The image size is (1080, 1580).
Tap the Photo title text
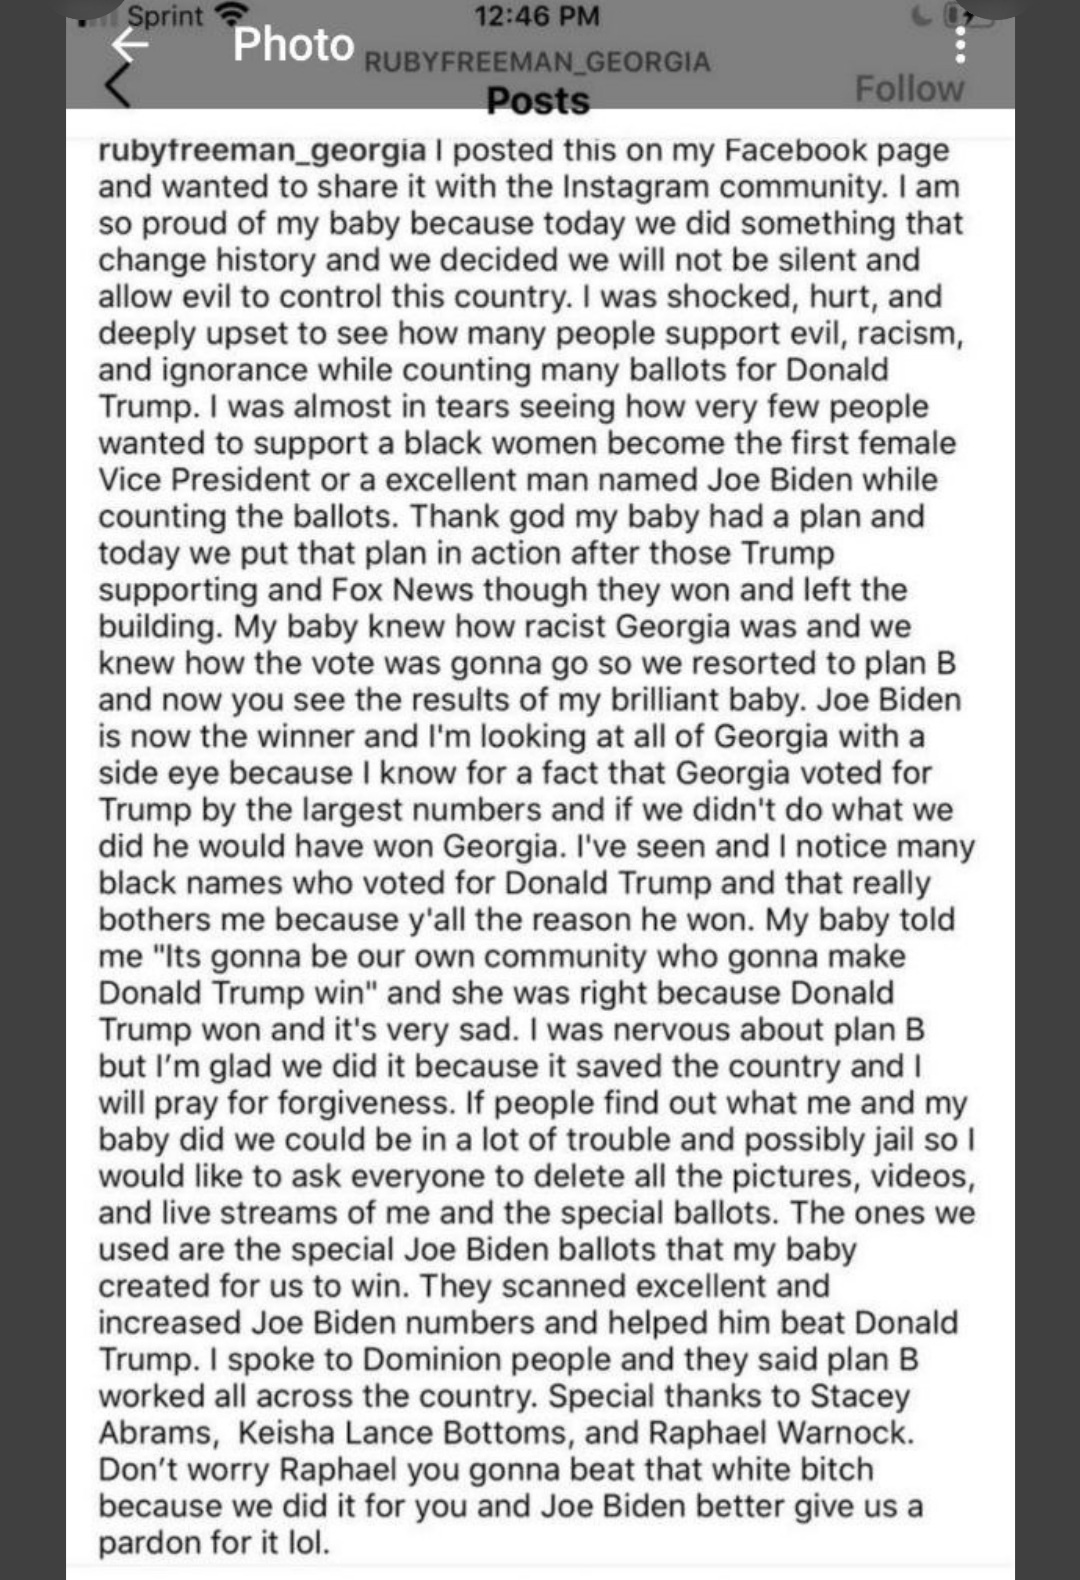click(x=293, y=44)
